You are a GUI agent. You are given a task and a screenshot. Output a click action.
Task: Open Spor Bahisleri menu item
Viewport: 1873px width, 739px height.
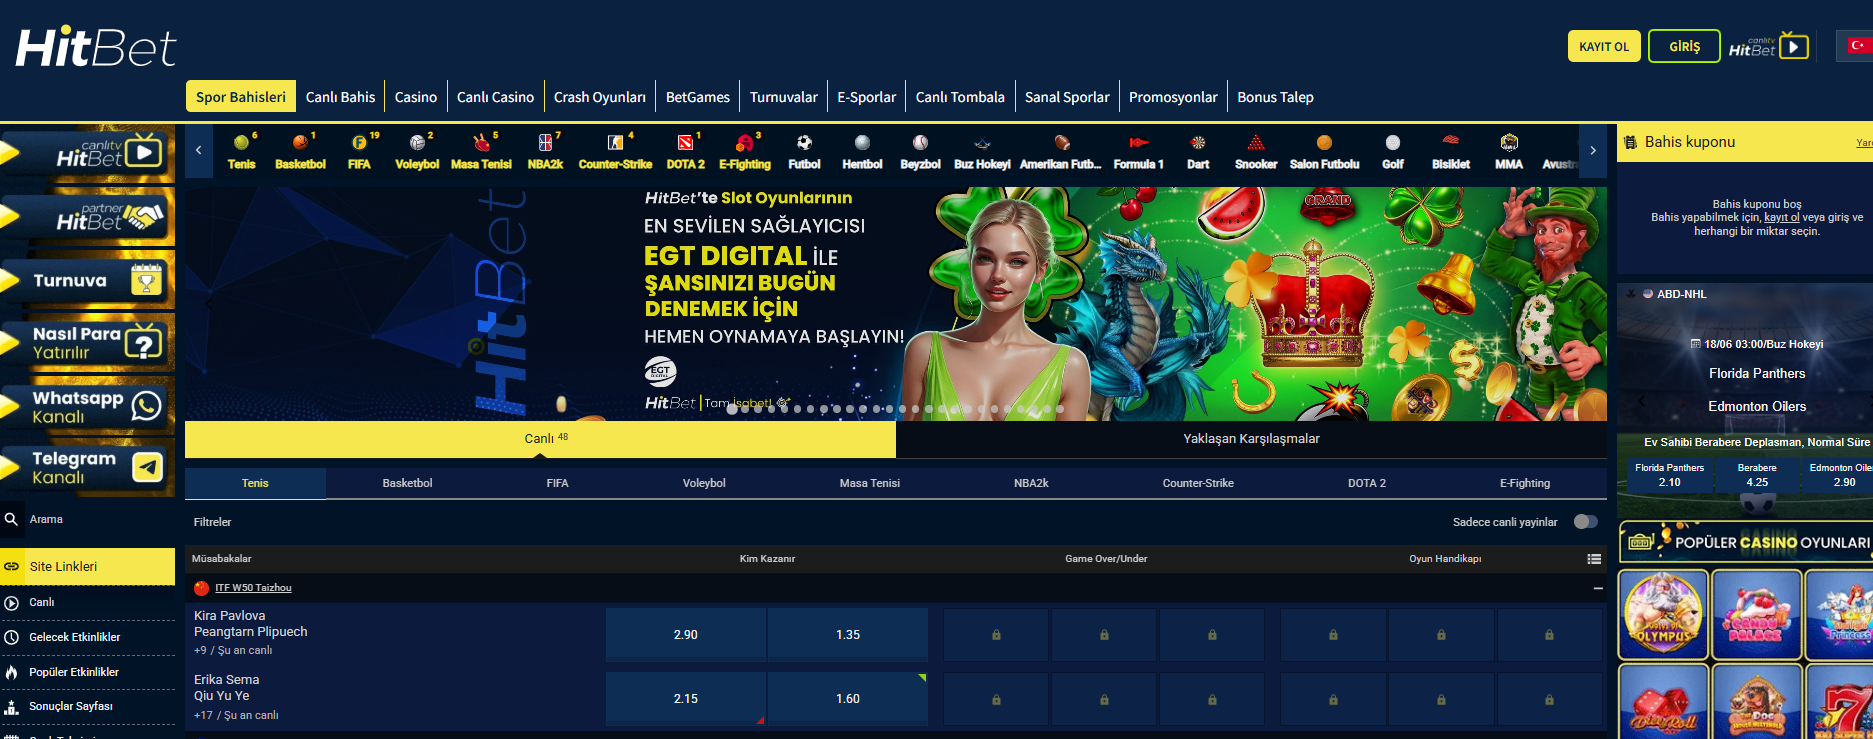pos(241,97)
